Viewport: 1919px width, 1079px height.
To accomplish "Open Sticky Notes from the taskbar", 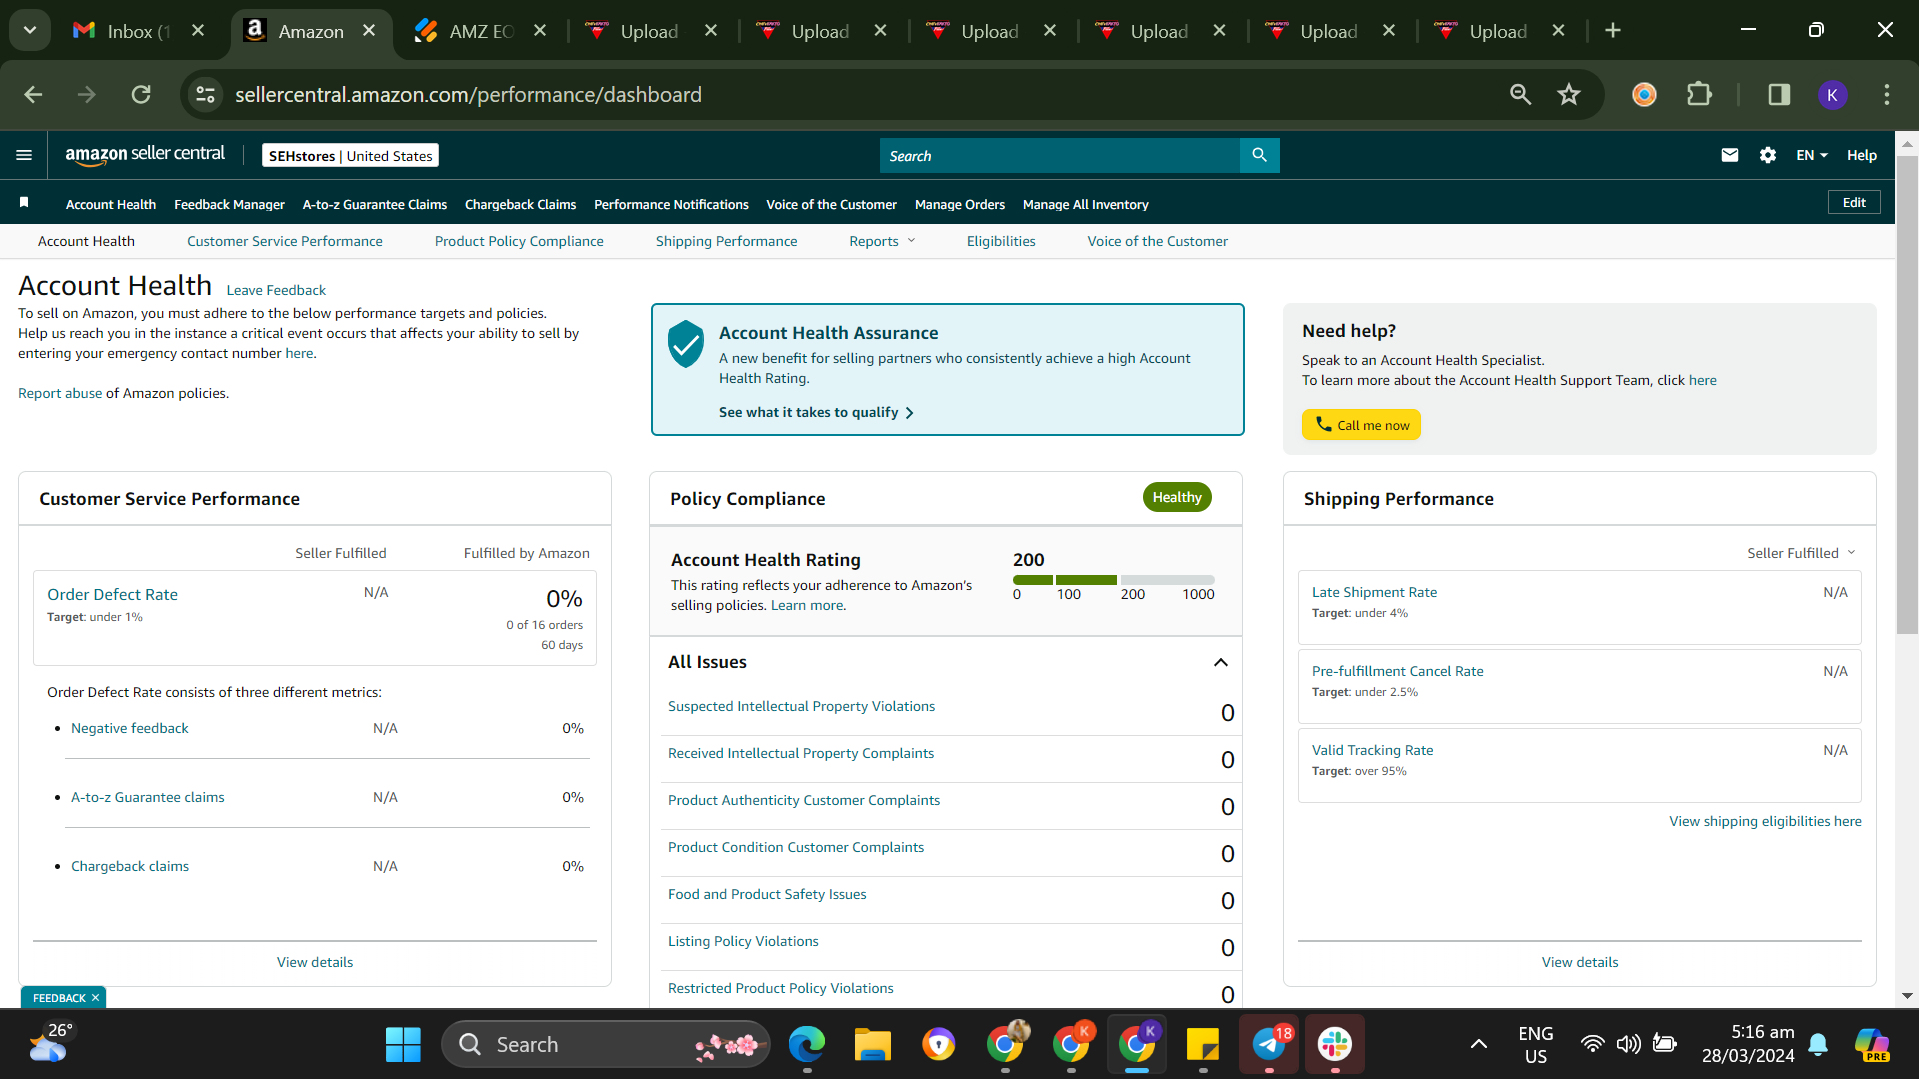I will click(x=1202, y=1045).
